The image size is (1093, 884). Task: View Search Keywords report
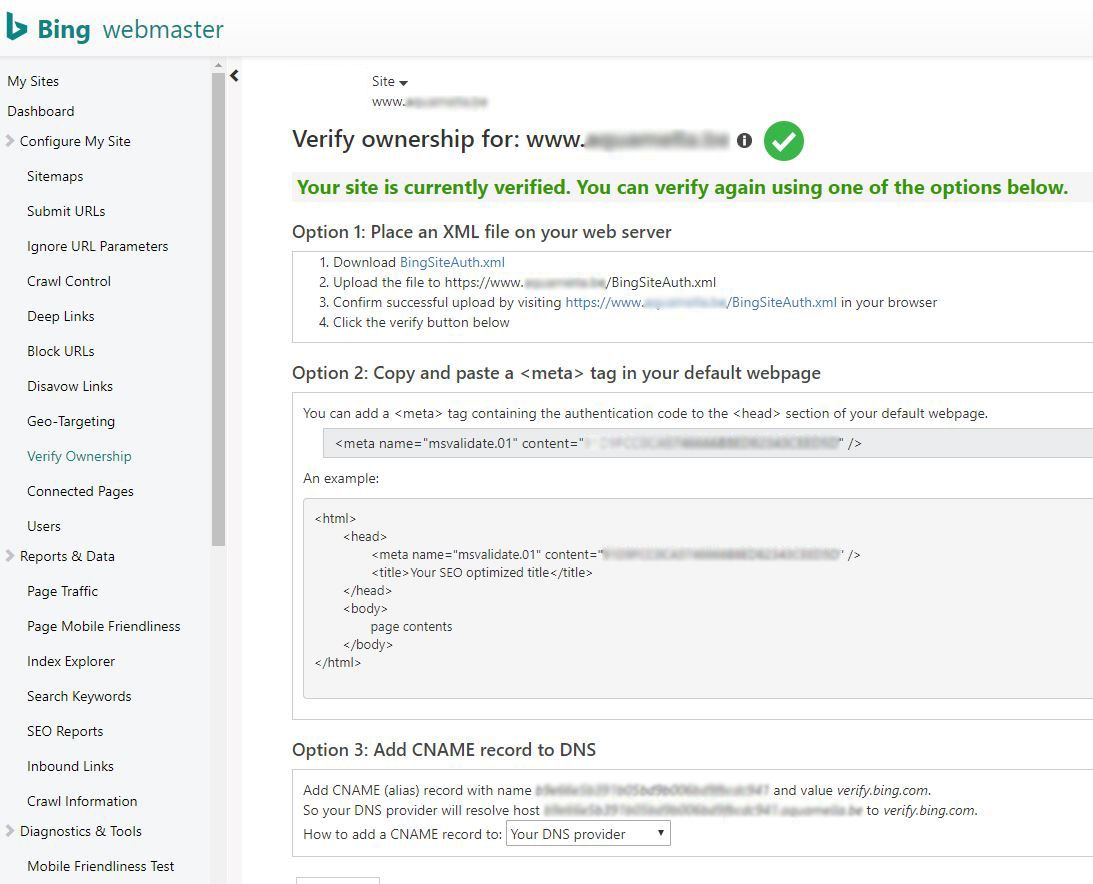79,696
